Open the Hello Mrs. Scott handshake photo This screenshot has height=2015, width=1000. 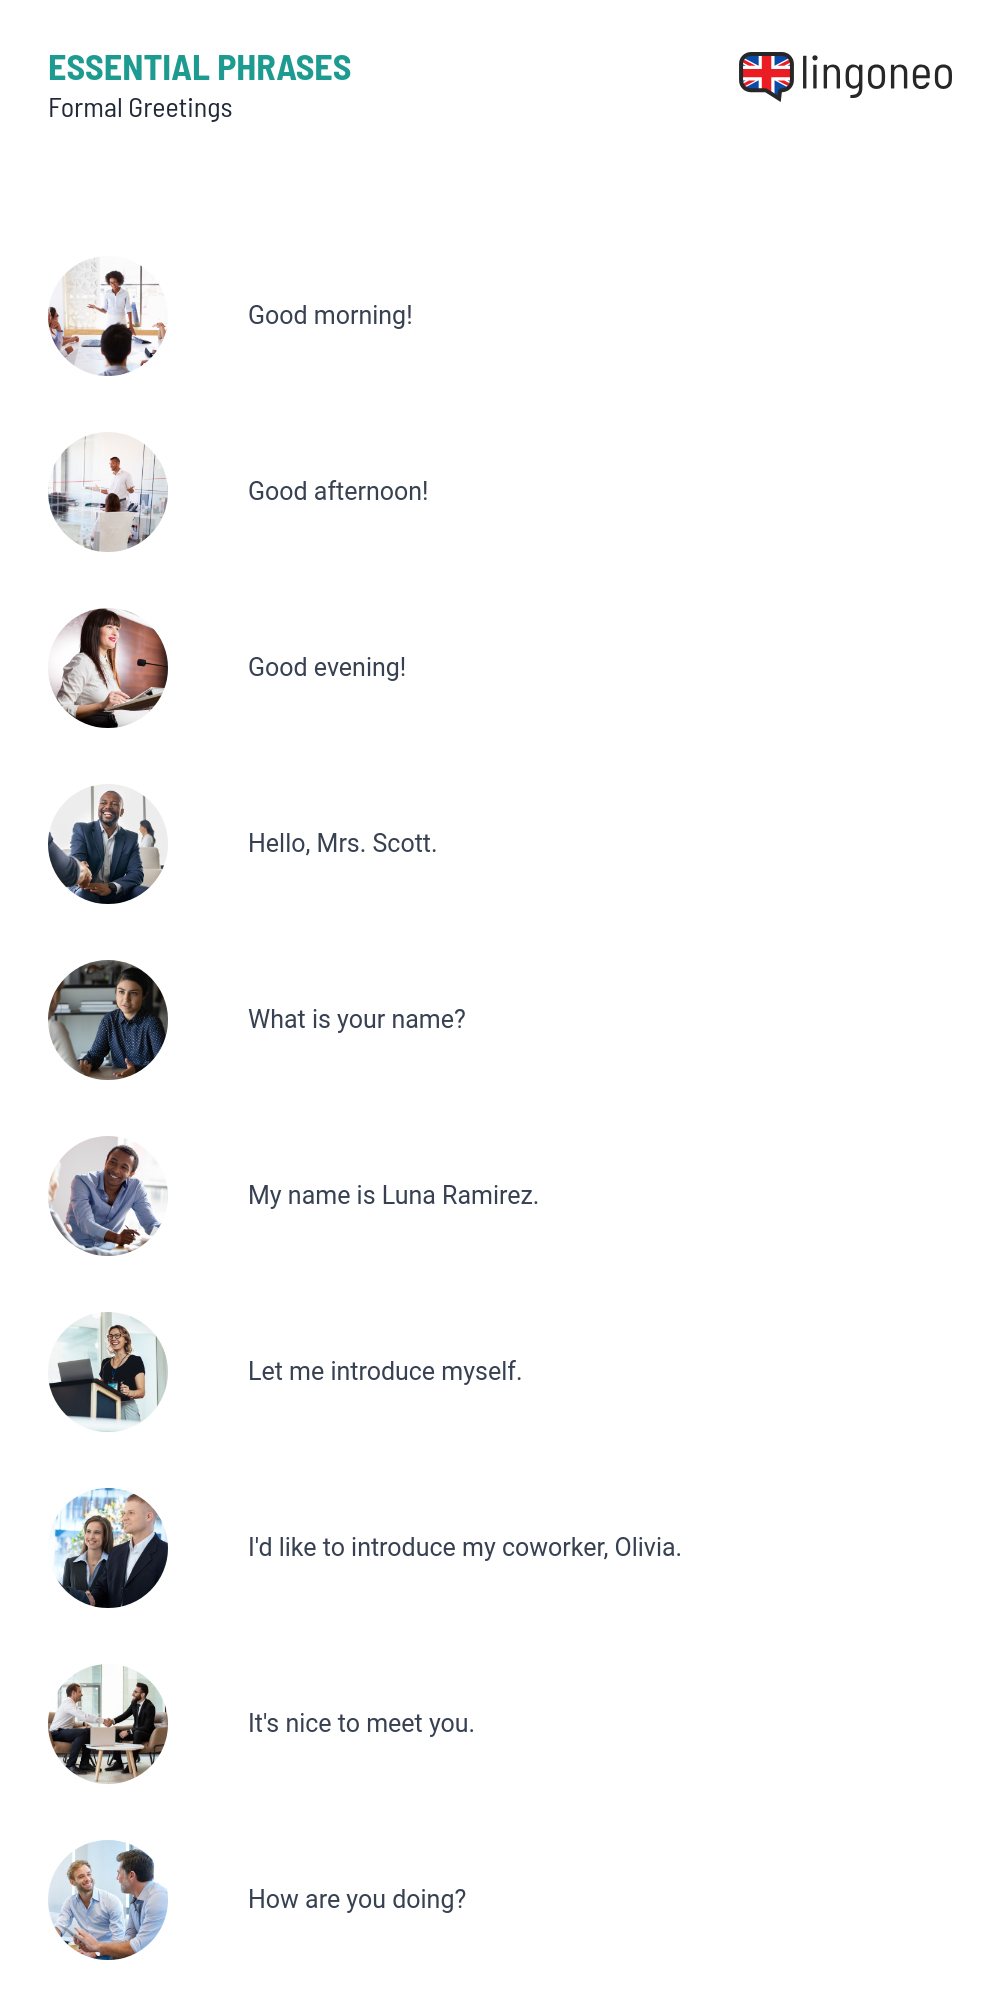108,844
